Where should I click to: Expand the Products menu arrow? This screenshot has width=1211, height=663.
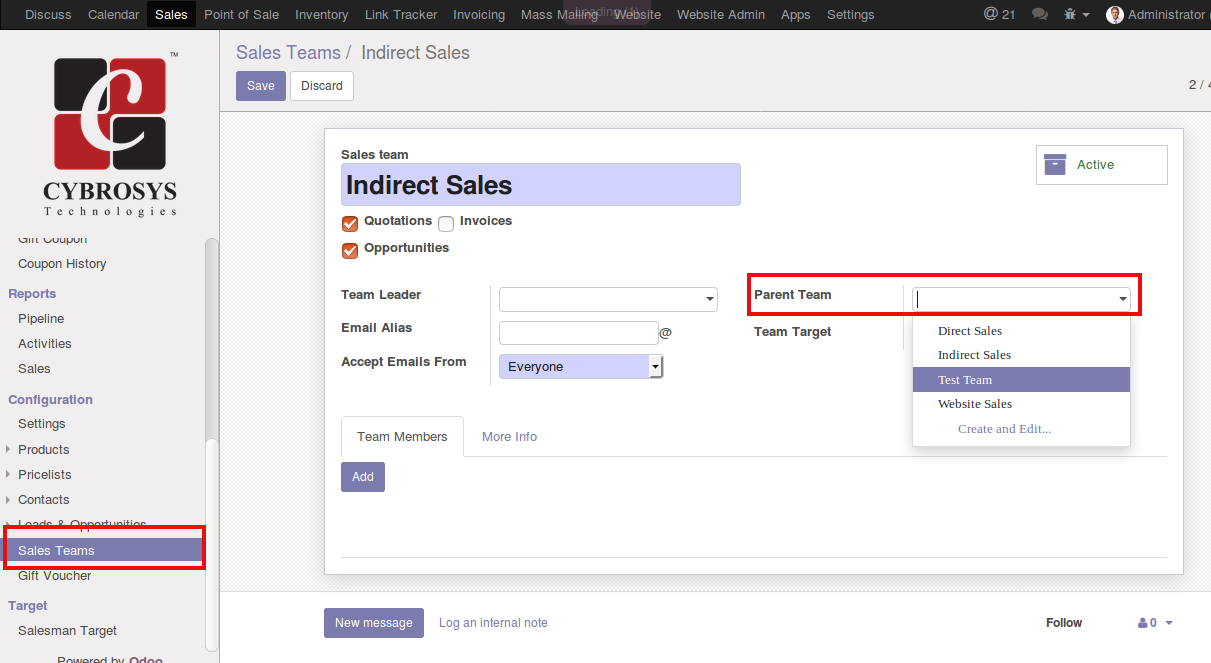pyautogui.click(x=9, y=449)
